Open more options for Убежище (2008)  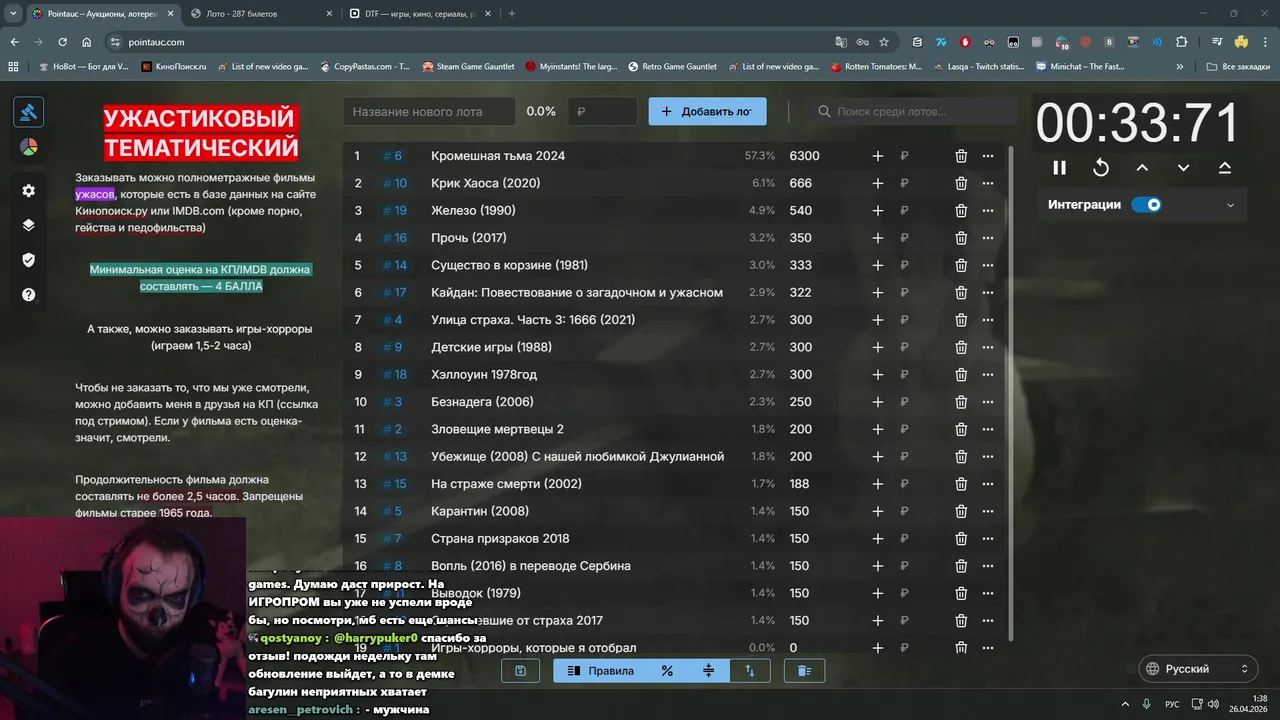click(x=988, y=457)
